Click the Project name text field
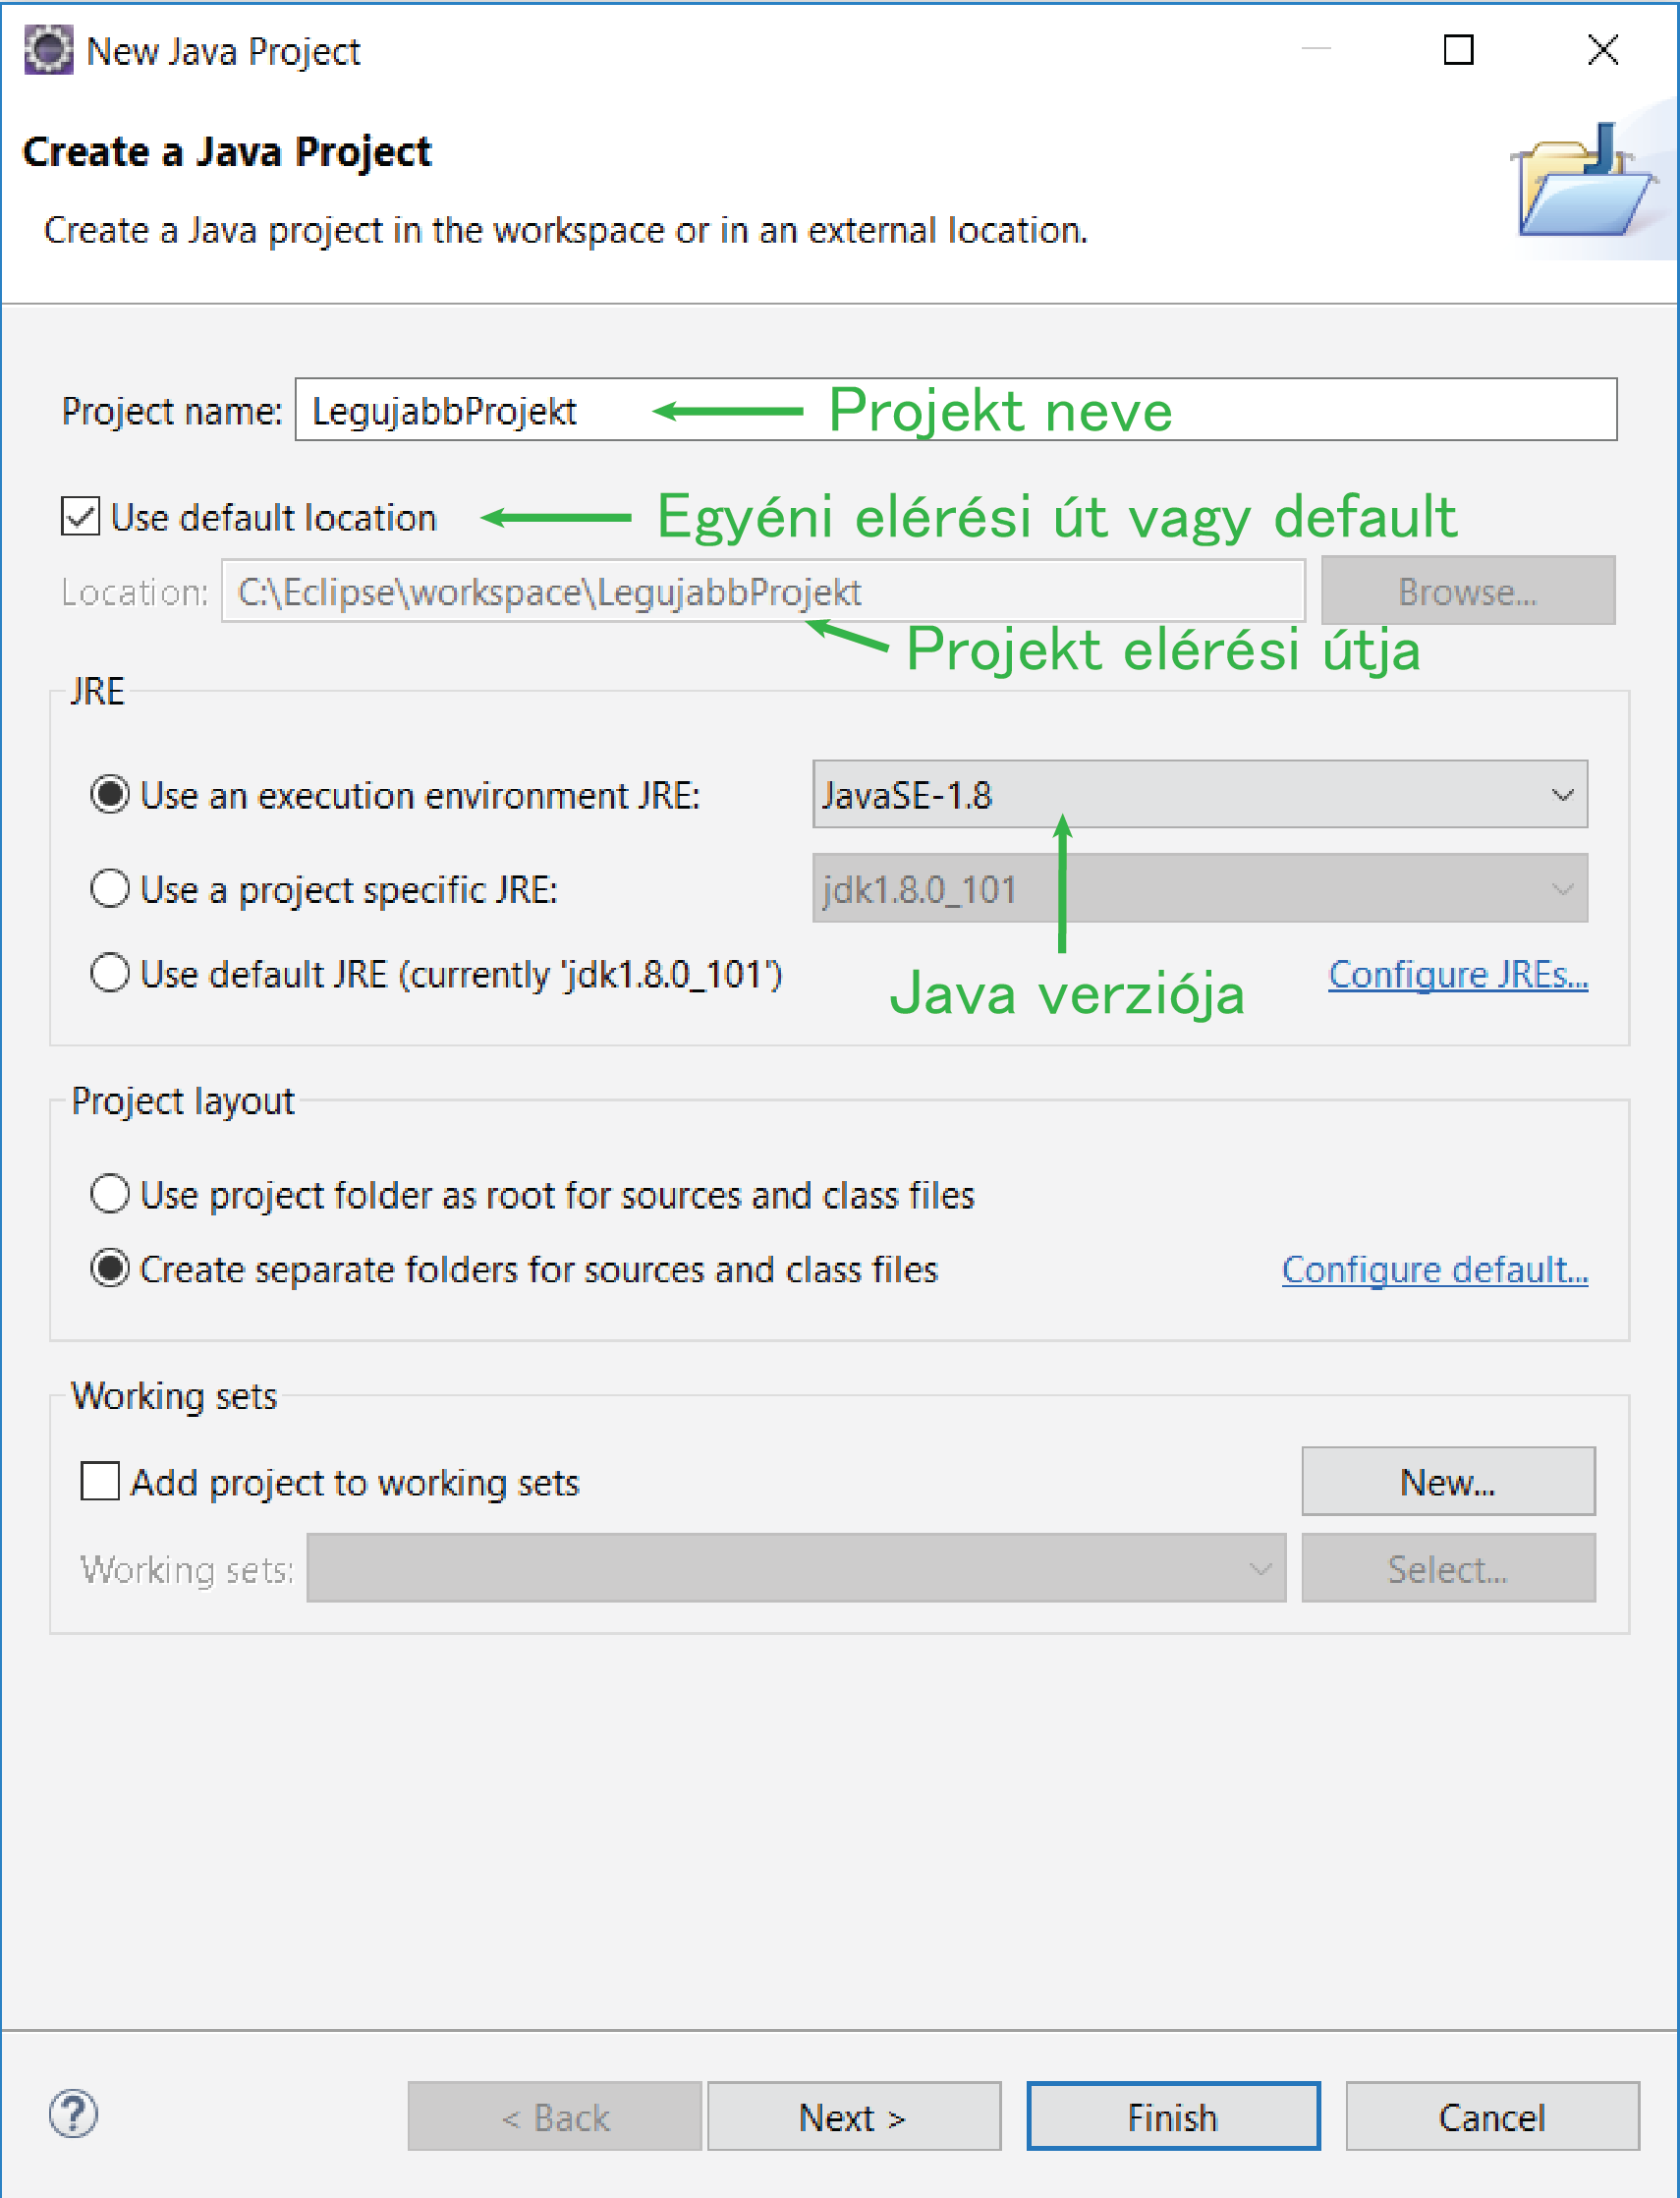This screenshot has height=2198, width=1680. pyautogui.click(x=955, y=410)
